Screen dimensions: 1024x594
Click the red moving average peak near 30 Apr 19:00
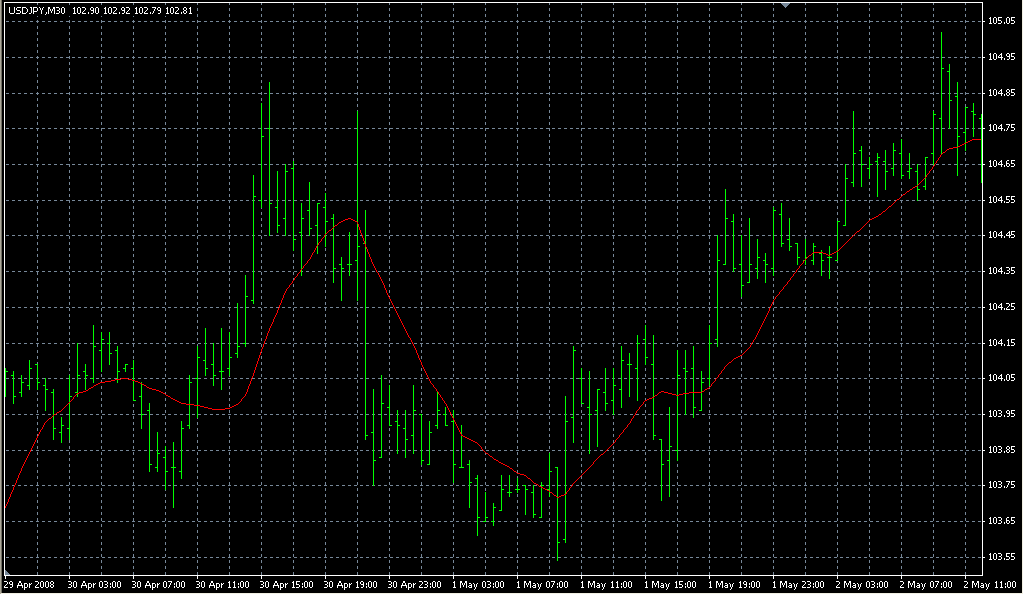coord(349,218)
